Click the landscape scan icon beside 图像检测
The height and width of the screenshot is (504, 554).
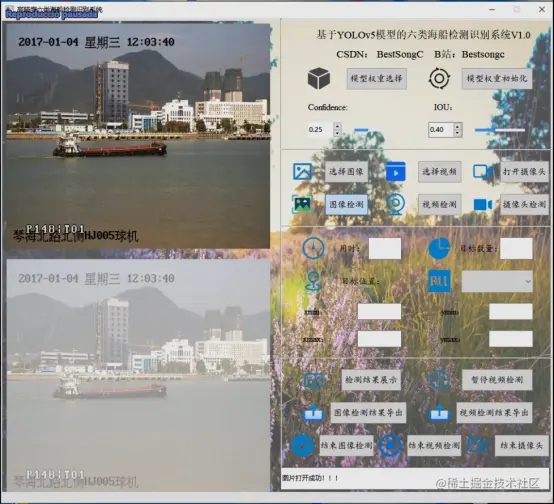click(x=302, y=204)
